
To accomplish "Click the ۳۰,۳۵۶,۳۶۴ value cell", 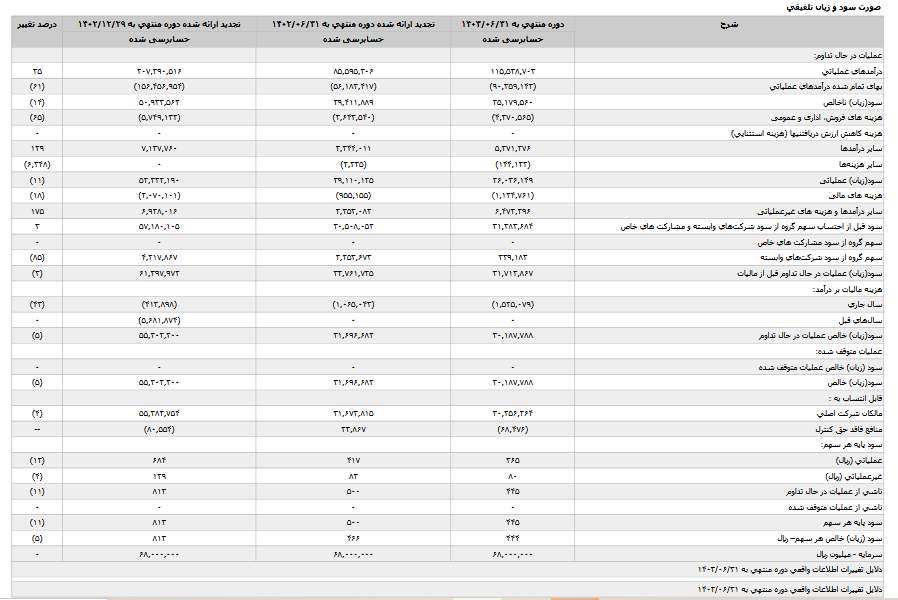I will [x=517, y=413].
